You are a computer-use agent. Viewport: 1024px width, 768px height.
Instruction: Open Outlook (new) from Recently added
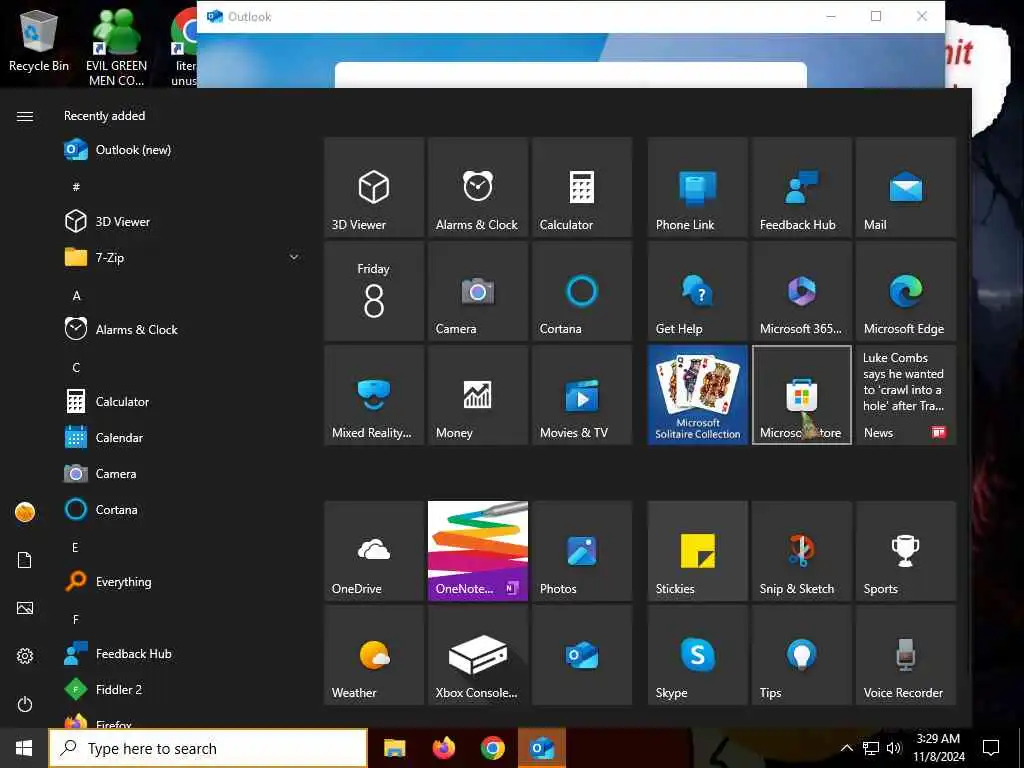pos(183,150)
